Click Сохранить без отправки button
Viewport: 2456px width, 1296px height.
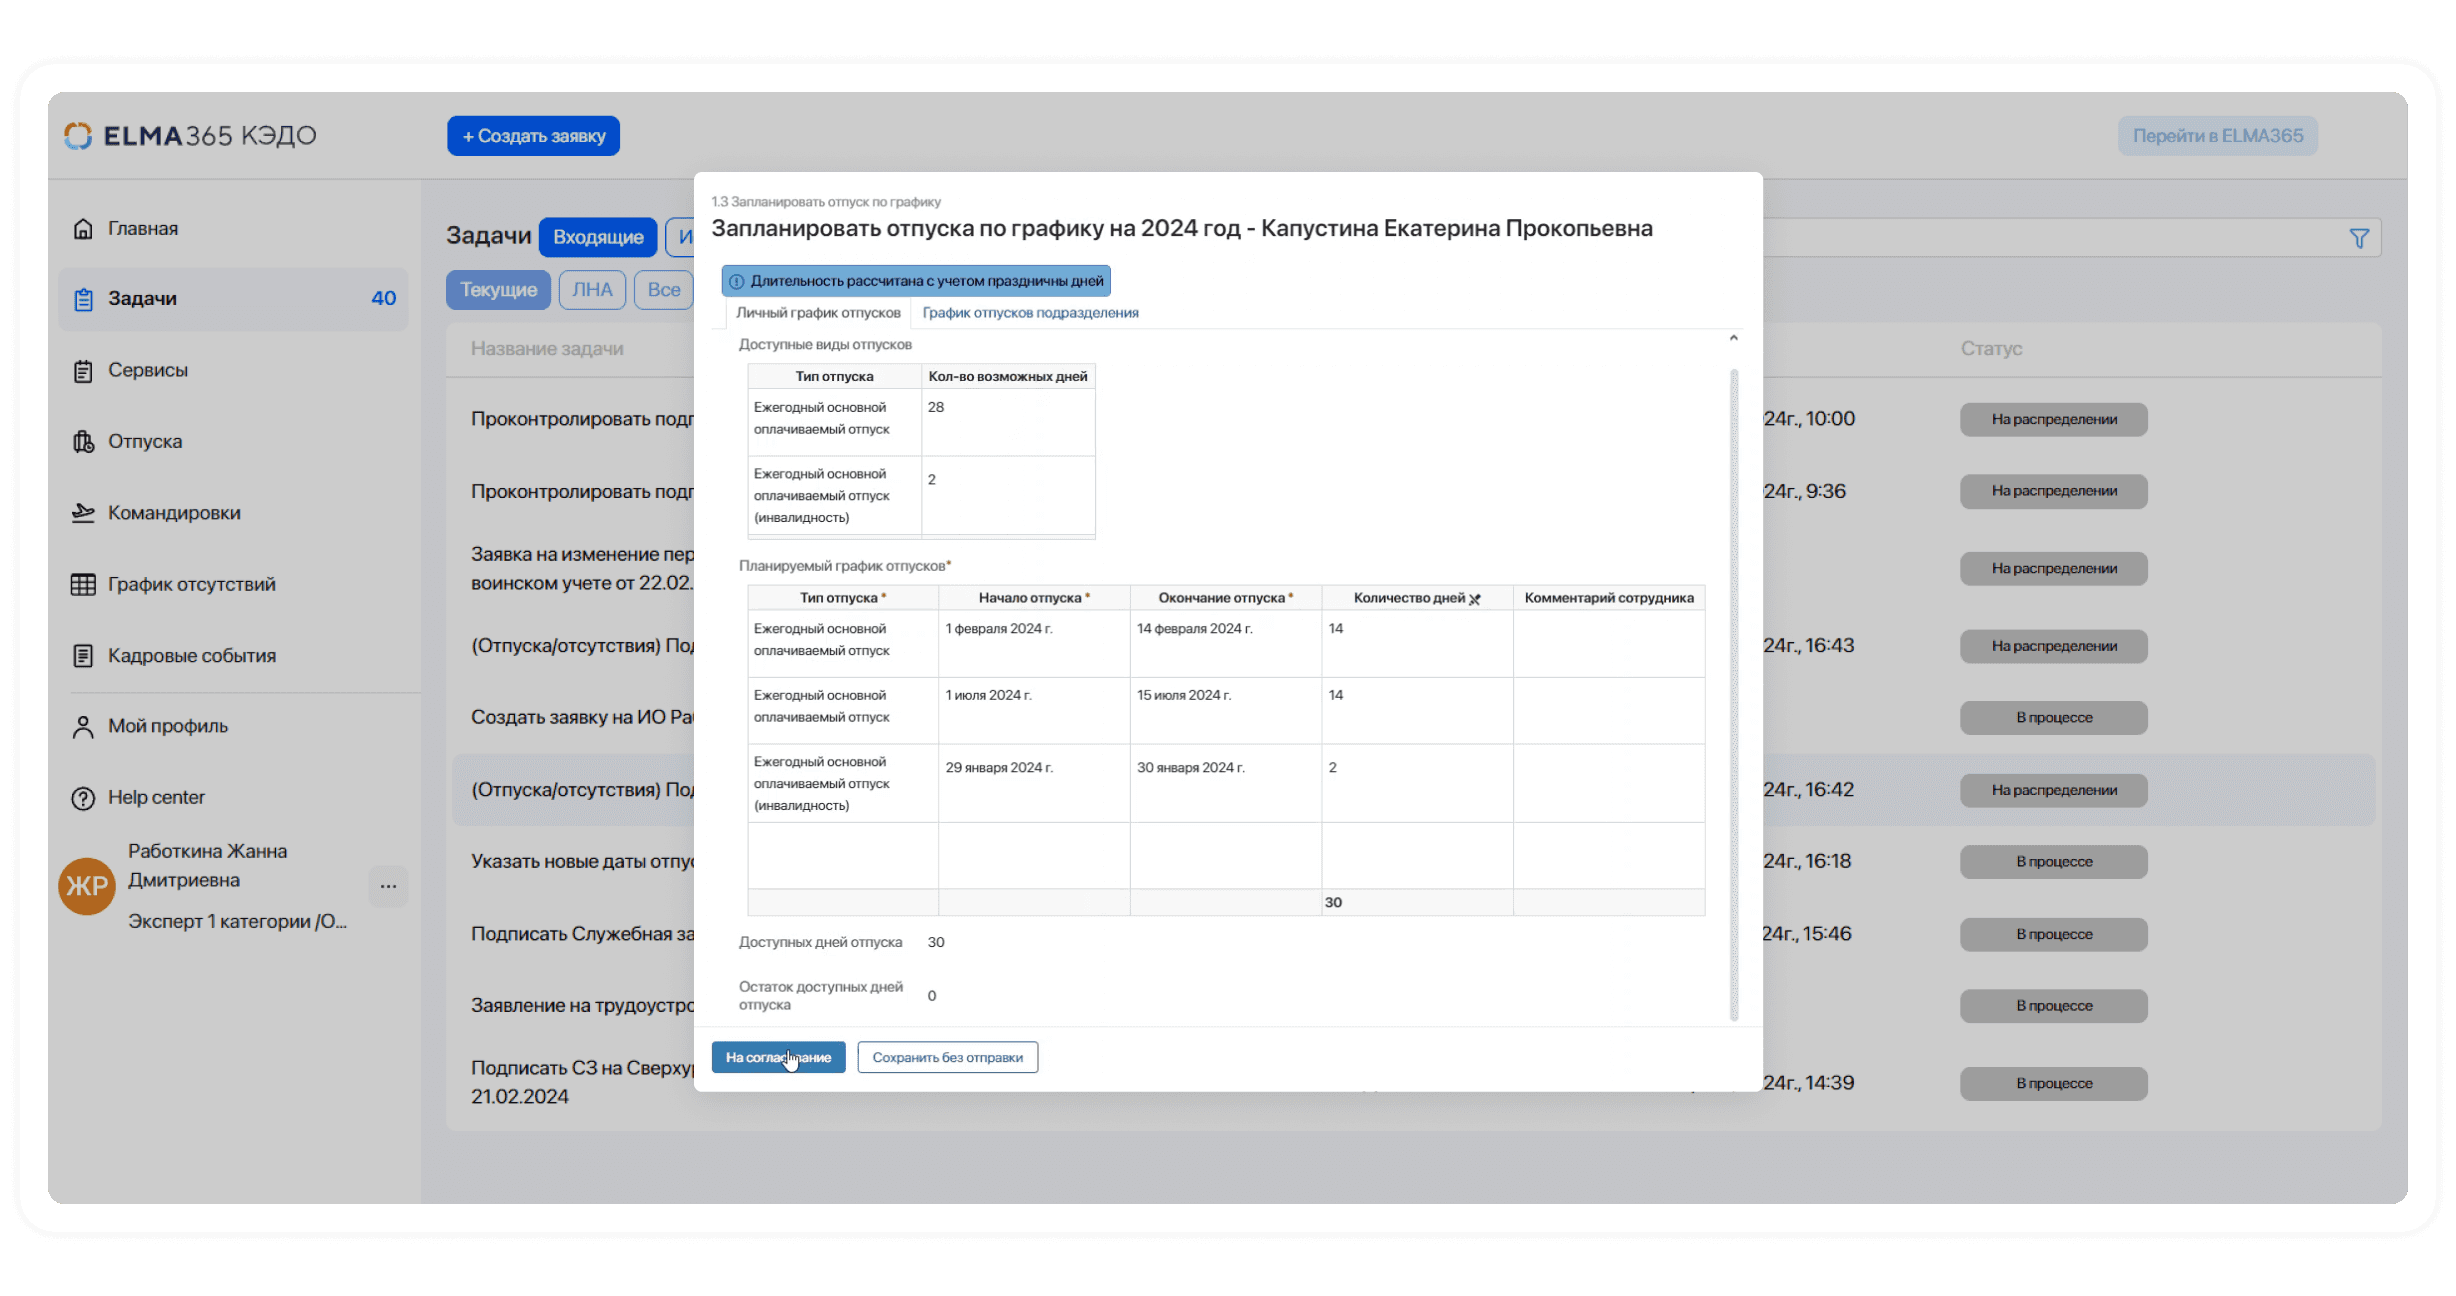click(x=947, y=1058)
